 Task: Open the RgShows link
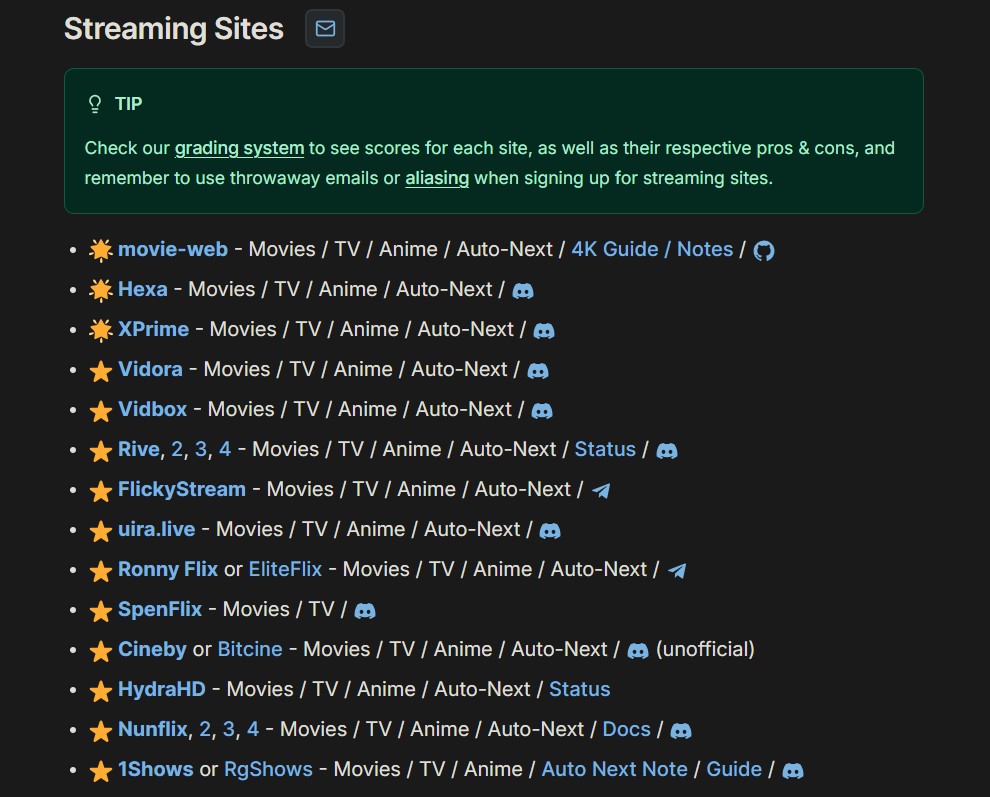(x=268, y=769)
